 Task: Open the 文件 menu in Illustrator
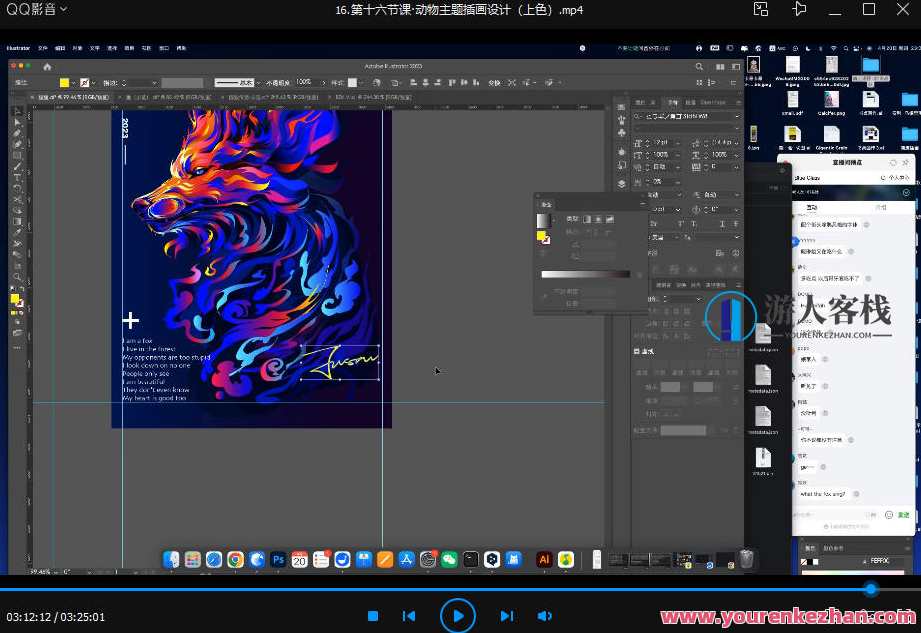(x=42, y=47)
